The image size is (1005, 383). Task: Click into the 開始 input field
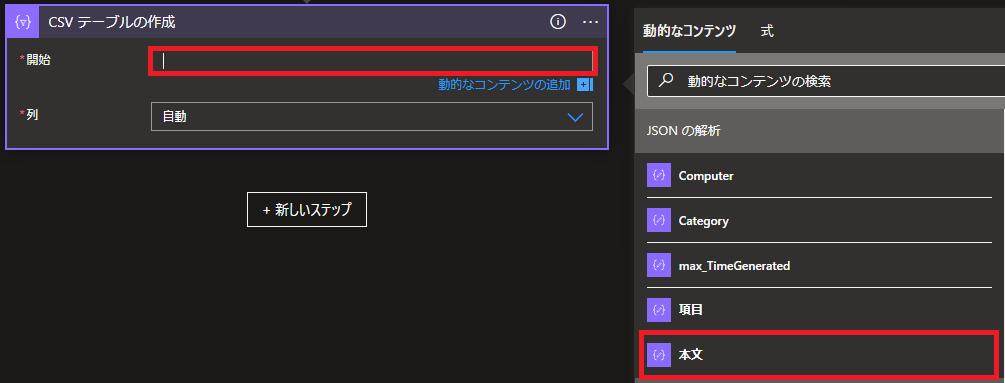372,61
